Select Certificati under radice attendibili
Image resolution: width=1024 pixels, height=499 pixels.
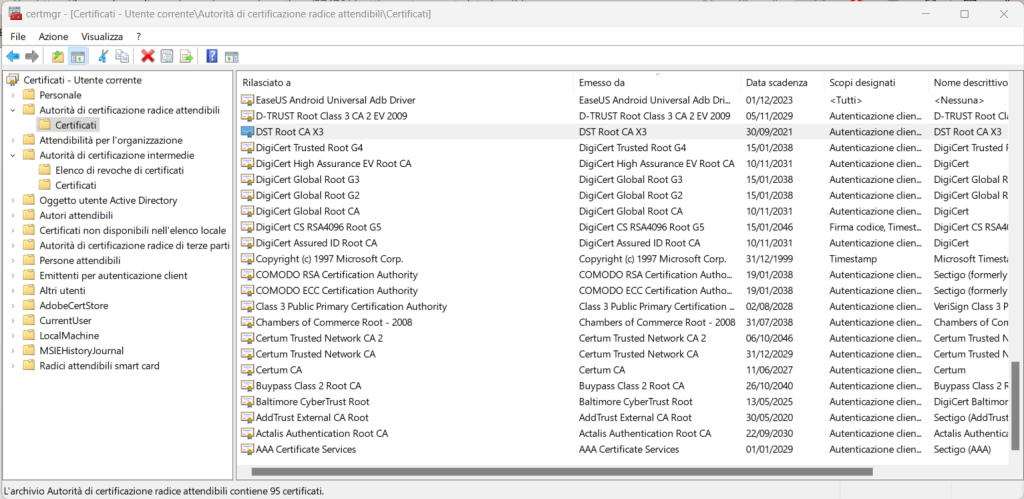[76, 125]
